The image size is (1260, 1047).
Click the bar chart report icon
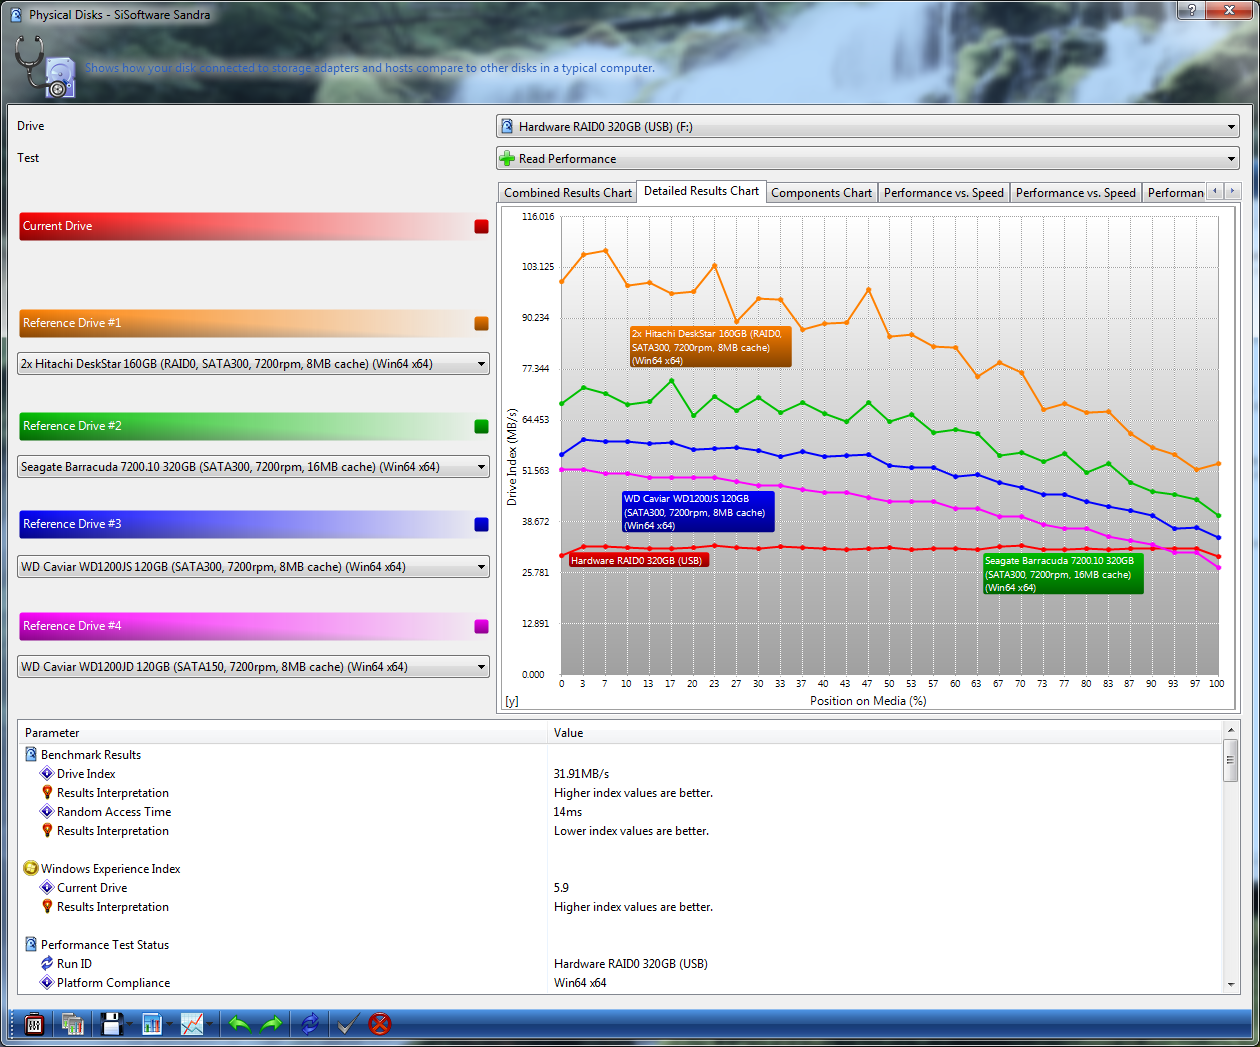[x=152, y=1024]
